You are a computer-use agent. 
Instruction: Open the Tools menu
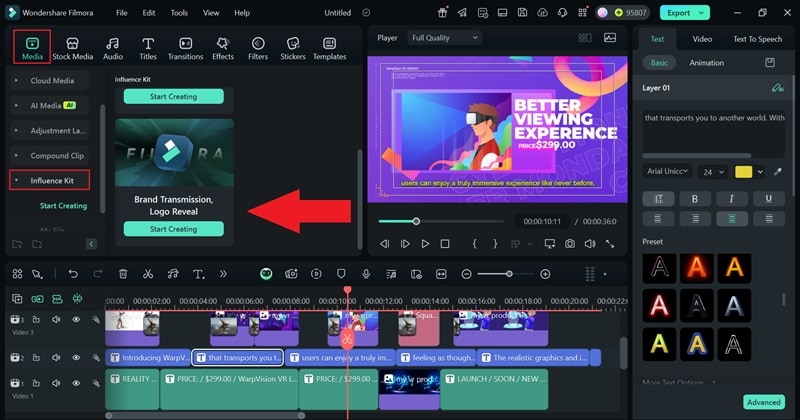click(179, 13)
